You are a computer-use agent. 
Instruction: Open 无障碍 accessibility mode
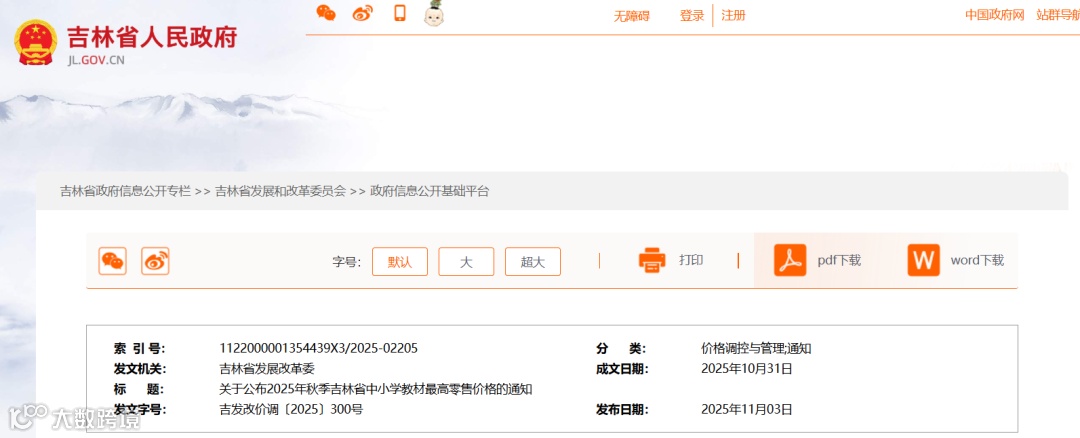click(x=632, y=16)
